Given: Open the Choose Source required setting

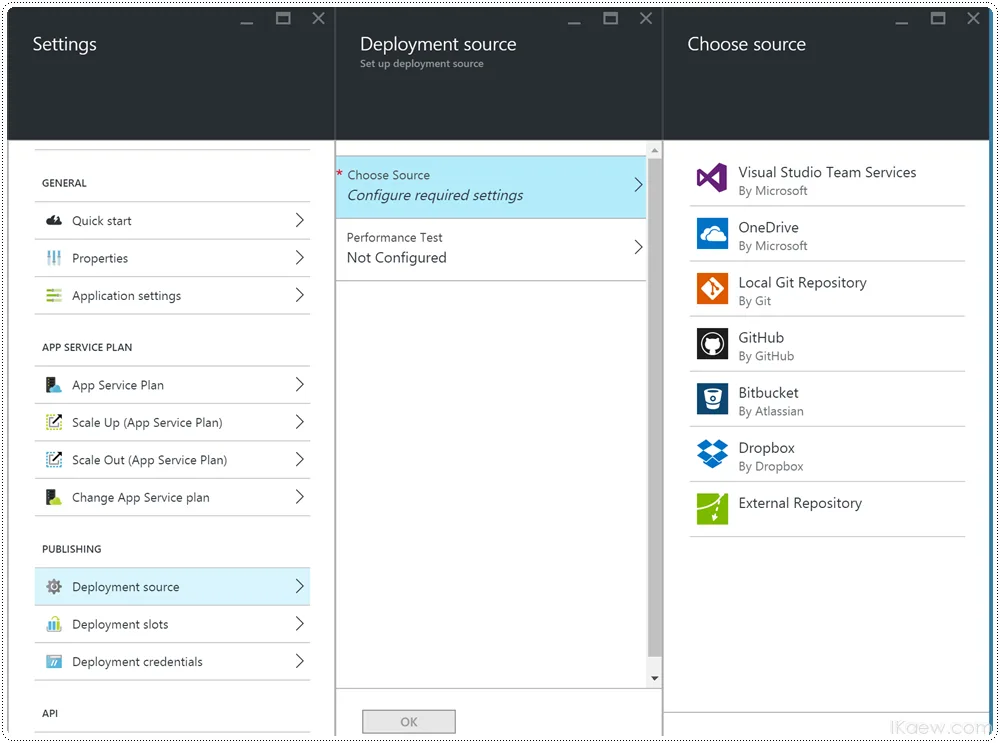Looking at the screenshot, I should click(491, 187).
